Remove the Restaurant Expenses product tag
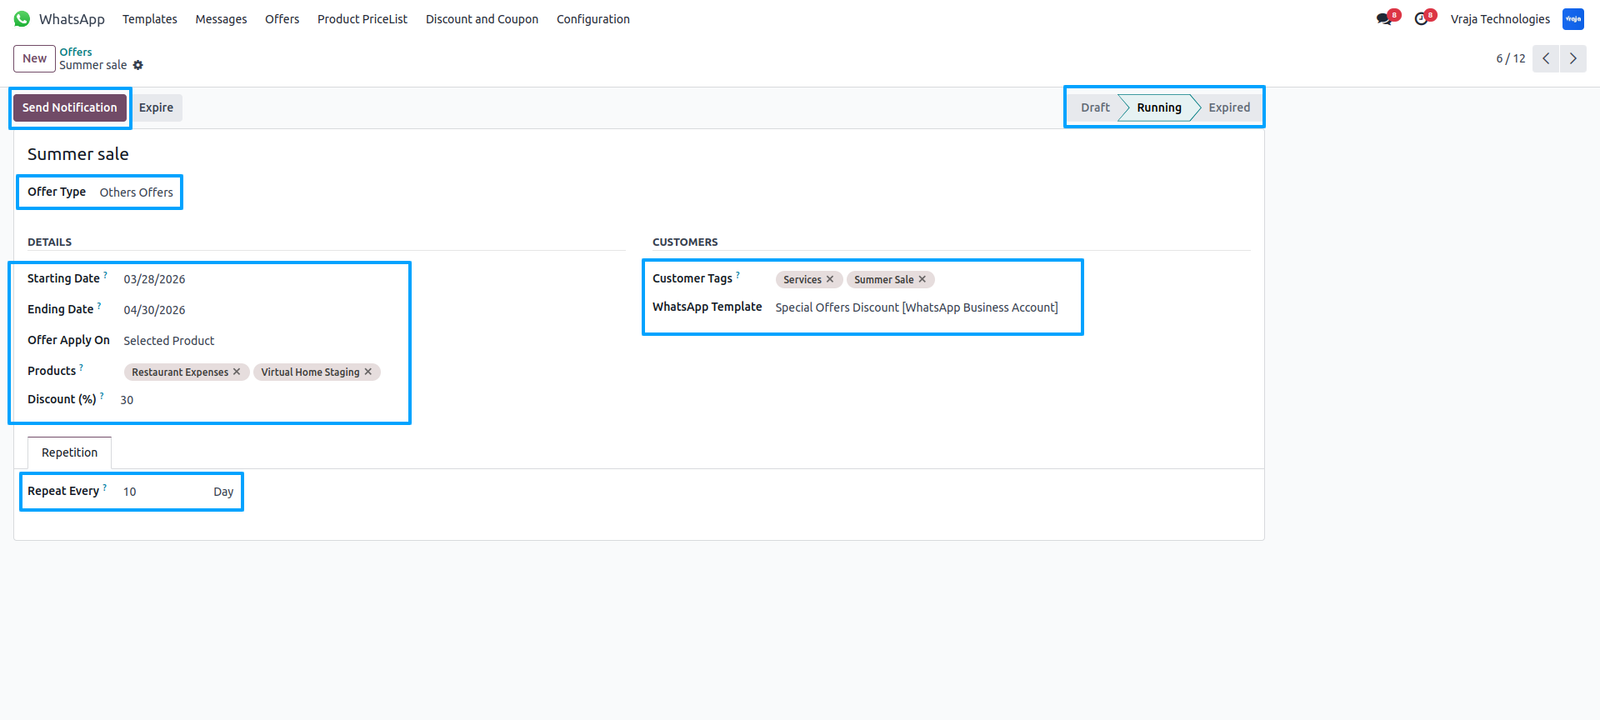1600x720 pixels. click(x=237, y=372)
